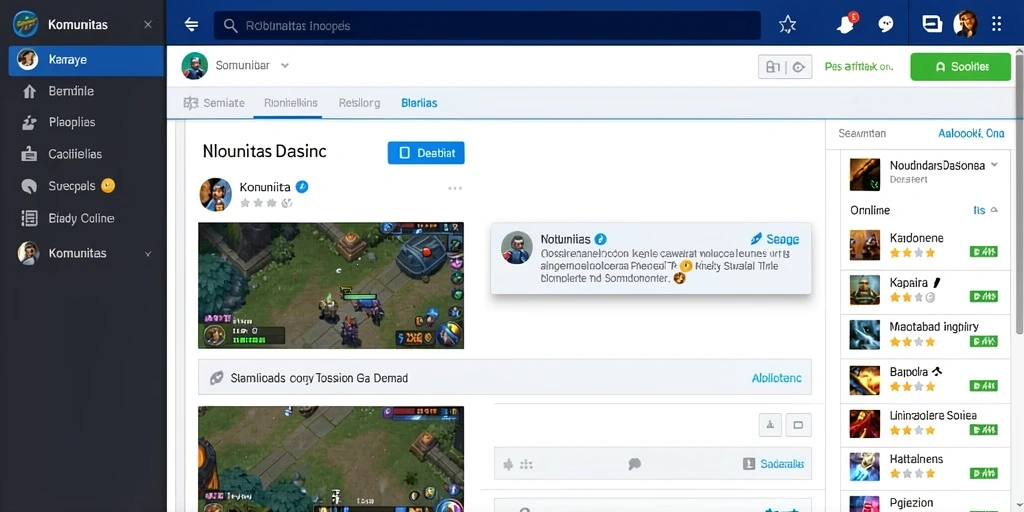The height and width of the screenshot is (512, 1024).
Task: Click green badge on Maotabad ingbiry row
Action: tap(984, 341)
